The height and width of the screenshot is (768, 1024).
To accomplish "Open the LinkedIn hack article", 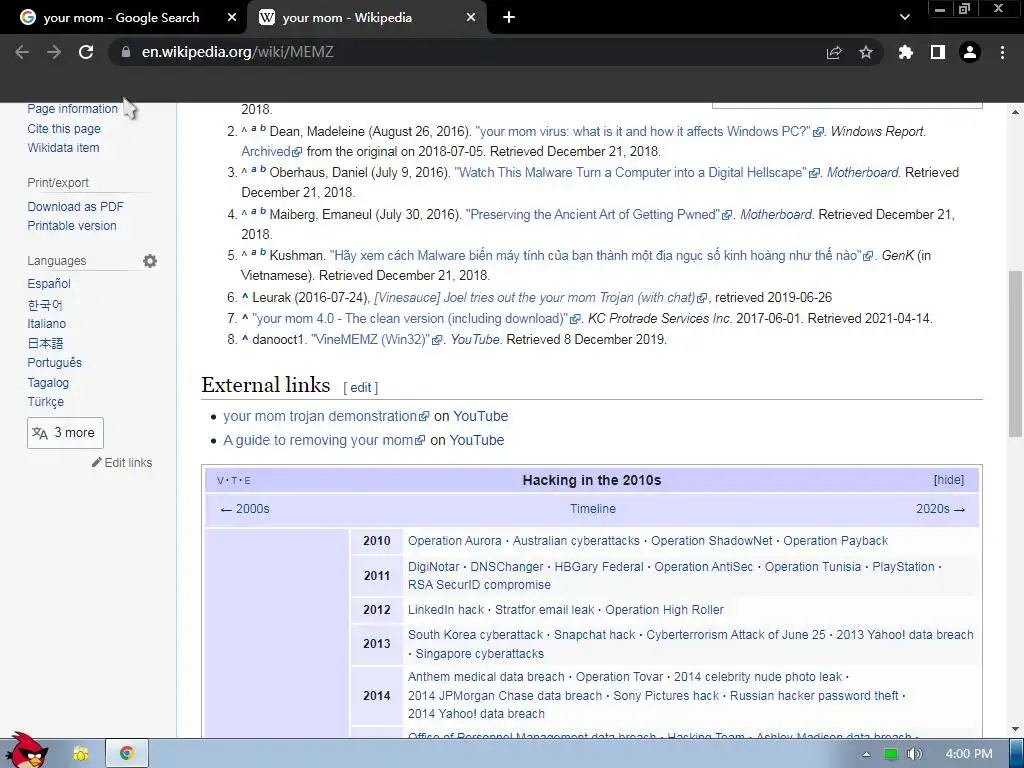I will 446,610.
